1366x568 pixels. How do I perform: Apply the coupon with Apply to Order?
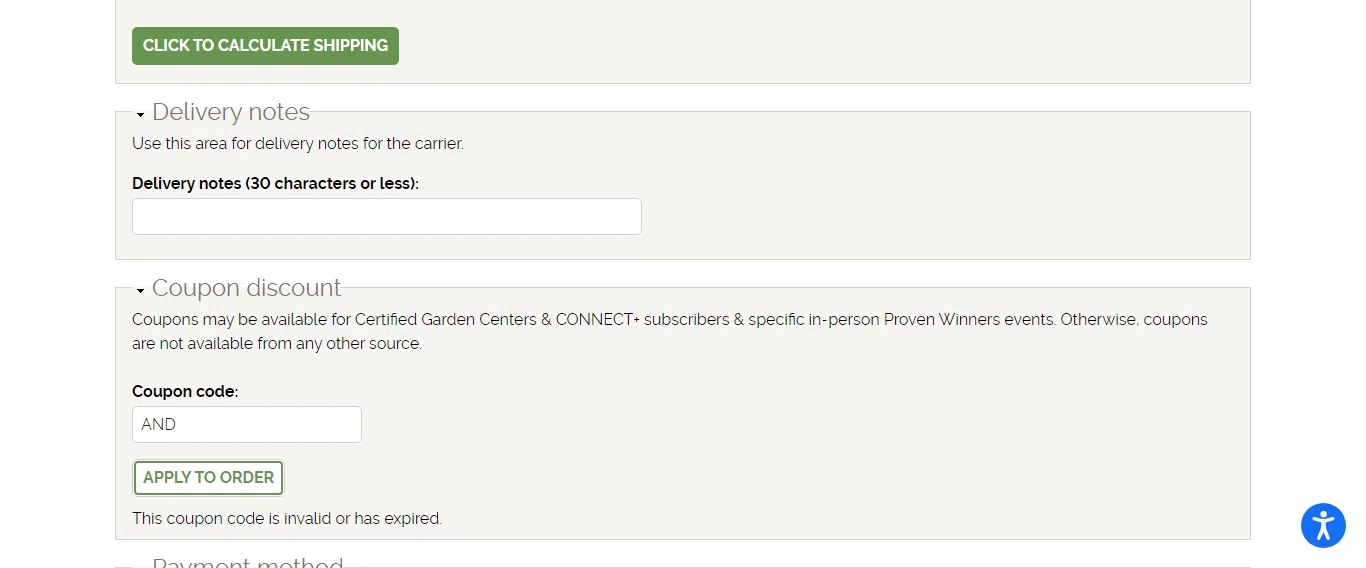click(x=208, y=478)
